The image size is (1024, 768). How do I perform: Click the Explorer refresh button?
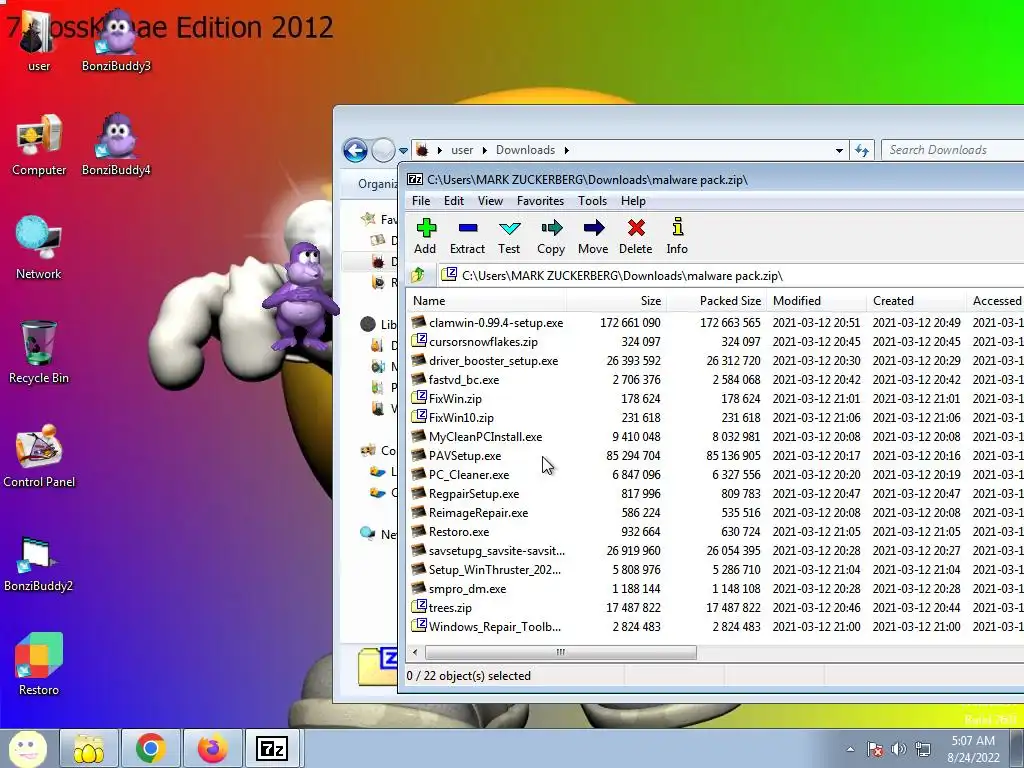[861, 150]
